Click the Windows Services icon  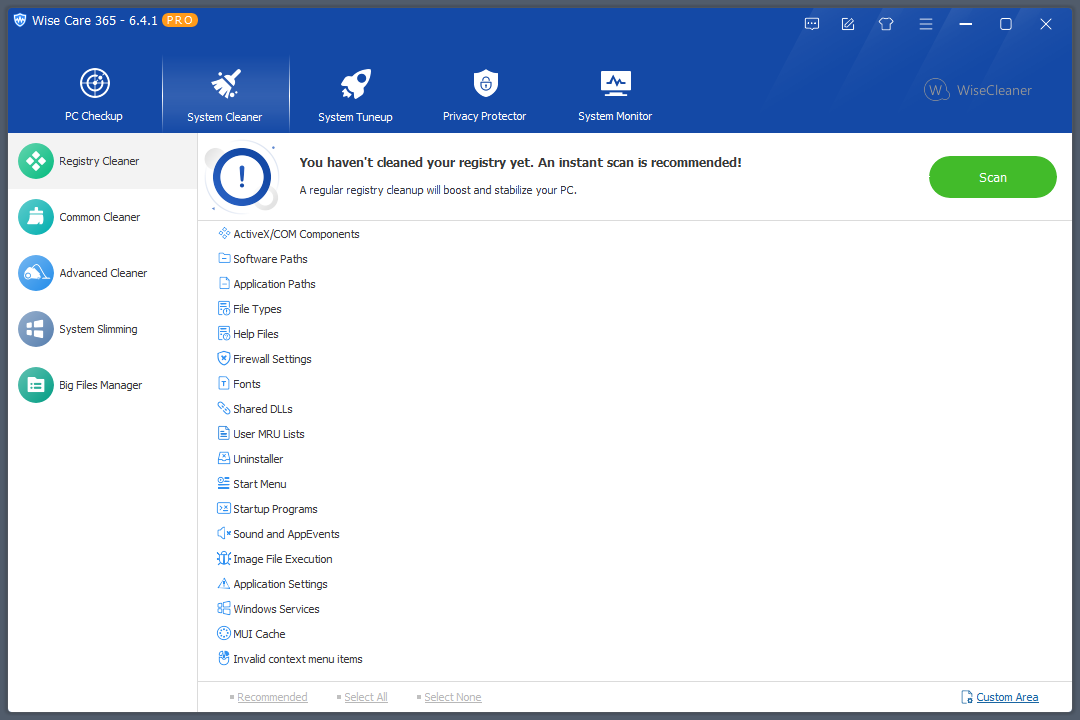[x=224, y=608]
